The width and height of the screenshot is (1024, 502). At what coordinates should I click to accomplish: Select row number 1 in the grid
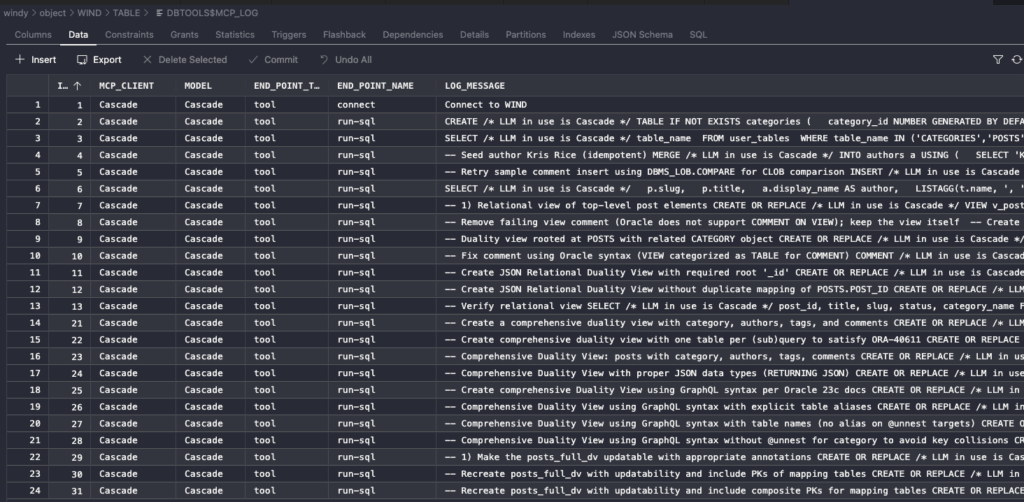click(x=37, y=104)
